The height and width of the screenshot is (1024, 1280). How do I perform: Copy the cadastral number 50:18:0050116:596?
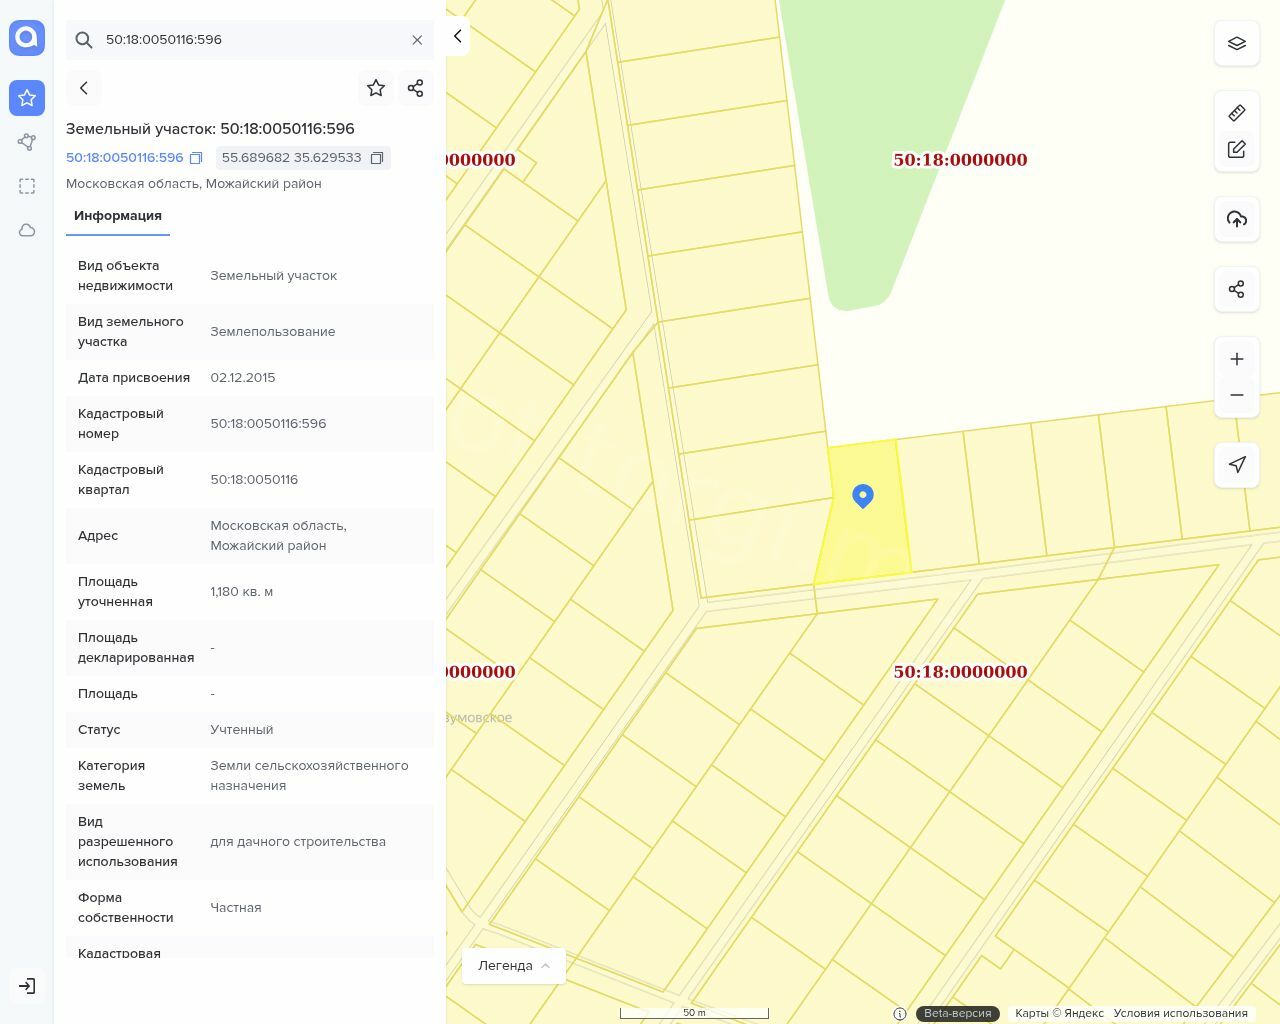point(196,158)
